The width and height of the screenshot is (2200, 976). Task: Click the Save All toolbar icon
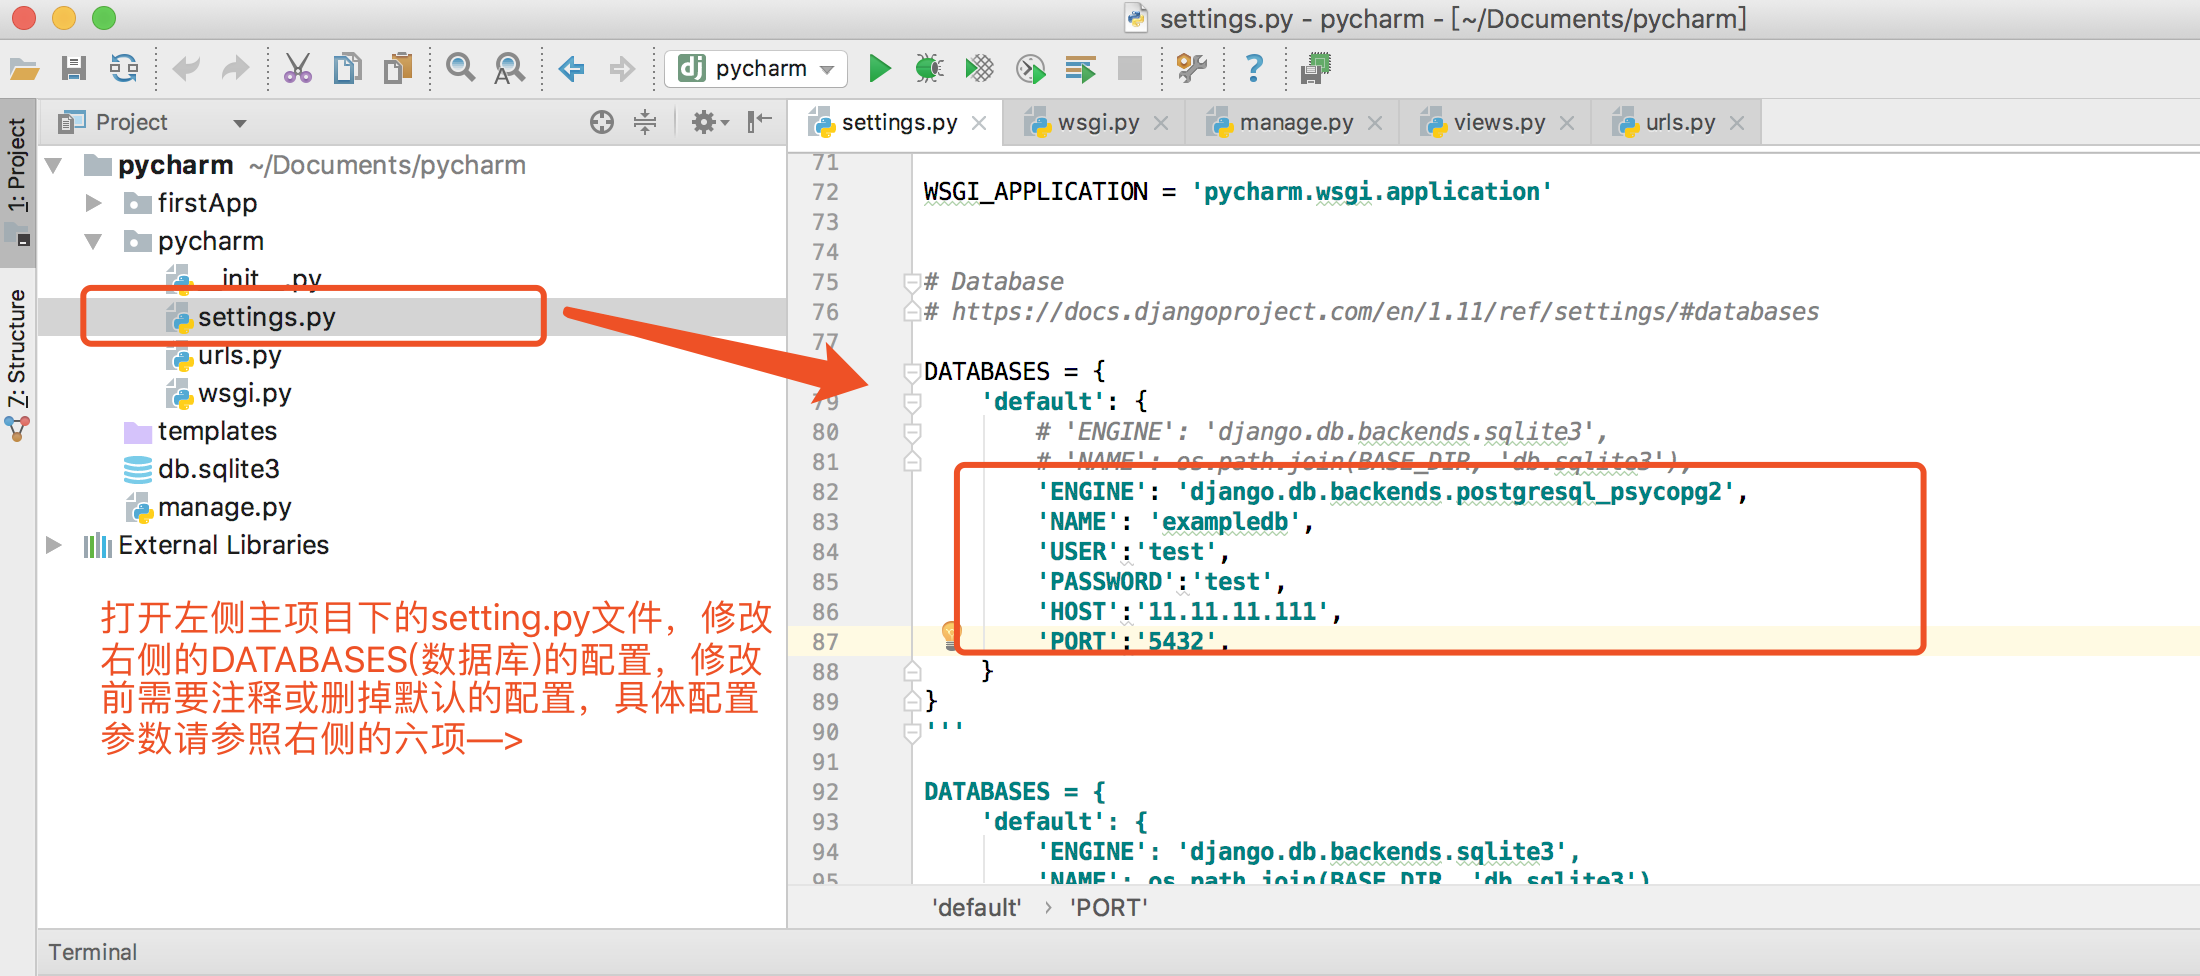[x=74, y=69]
